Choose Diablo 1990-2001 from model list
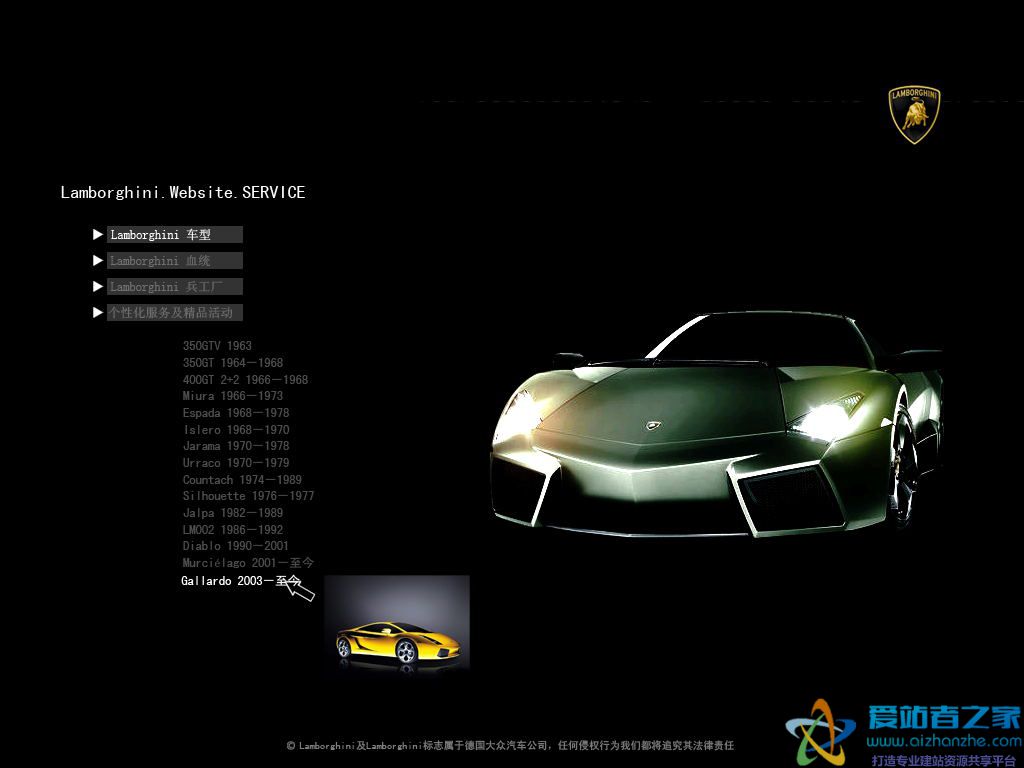 [x=235, y=546]
